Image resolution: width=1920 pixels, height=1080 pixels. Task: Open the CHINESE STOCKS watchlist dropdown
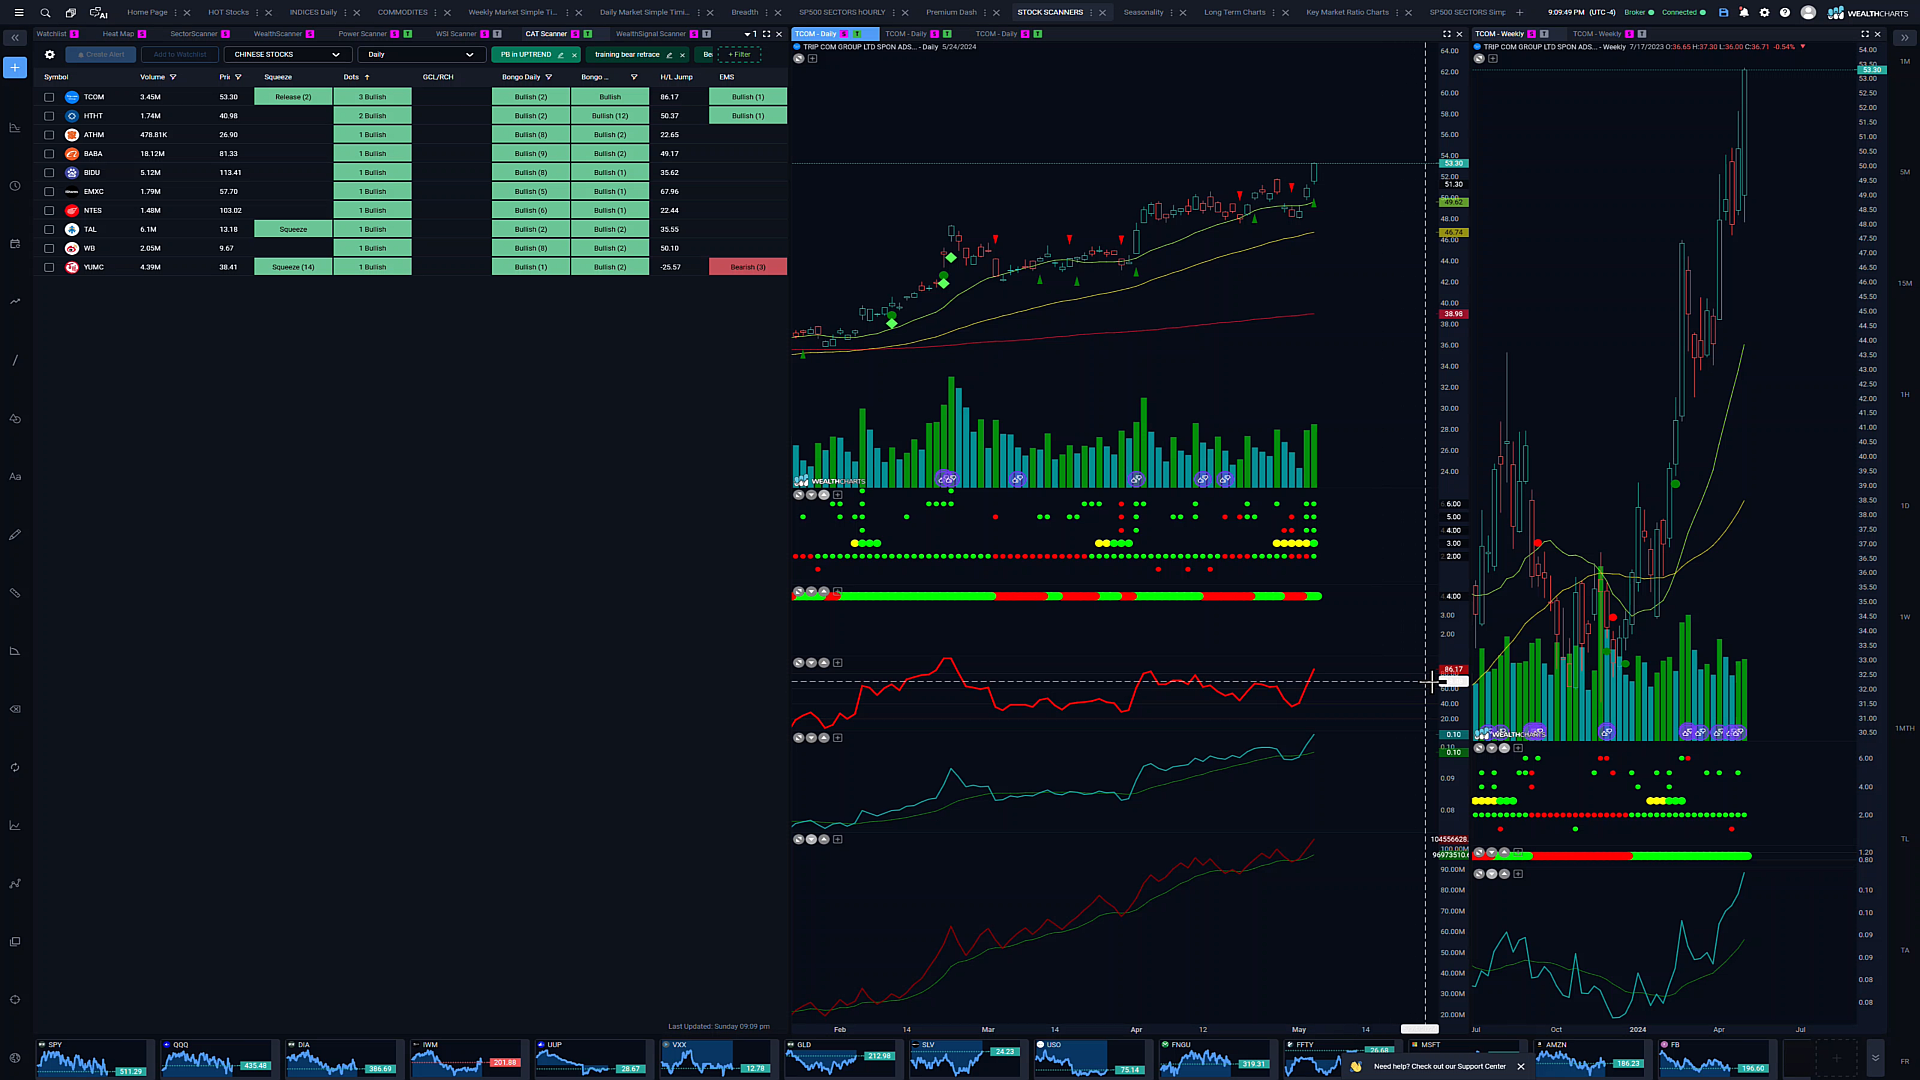coord(288,55)
